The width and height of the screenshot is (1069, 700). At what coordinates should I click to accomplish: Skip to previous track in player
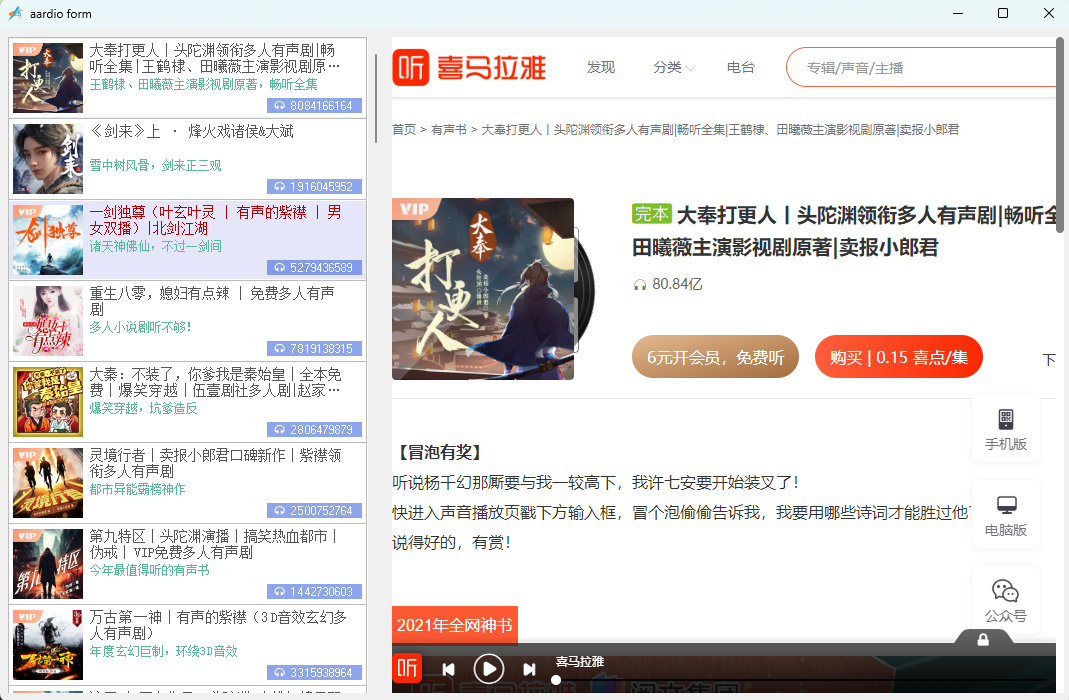[449, 669]
